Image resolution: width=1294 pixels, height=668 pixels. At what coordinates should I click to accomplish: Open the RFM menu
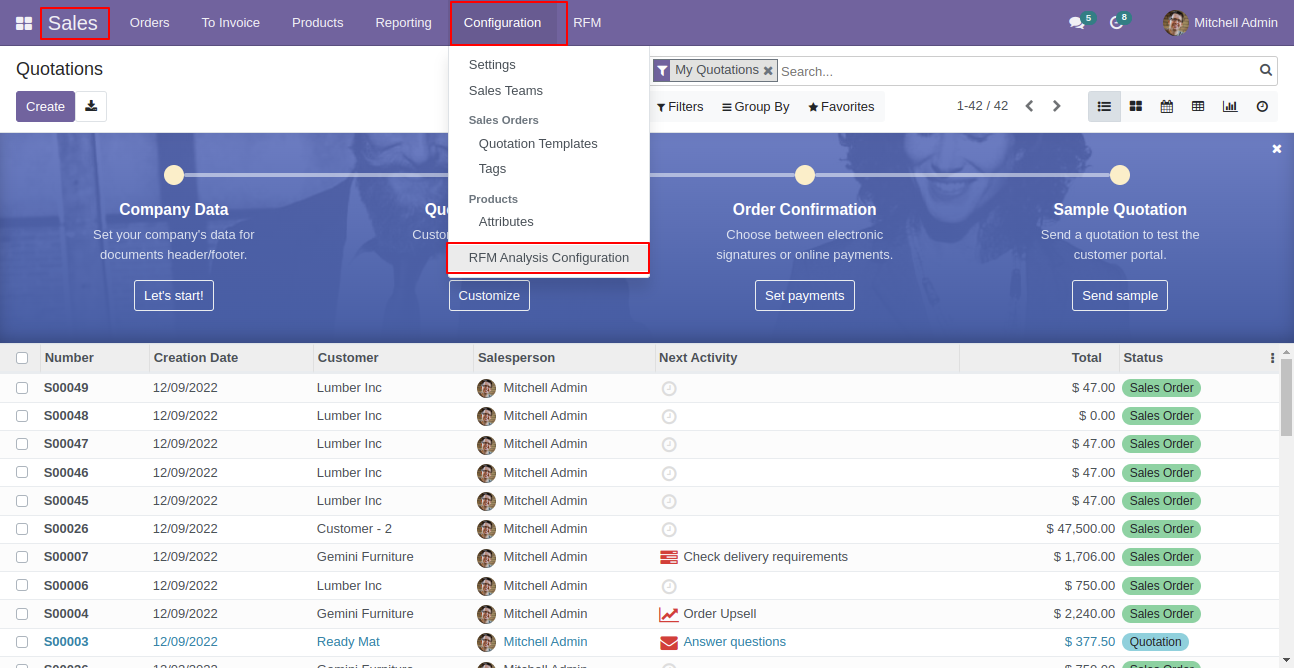pos(588,23)
